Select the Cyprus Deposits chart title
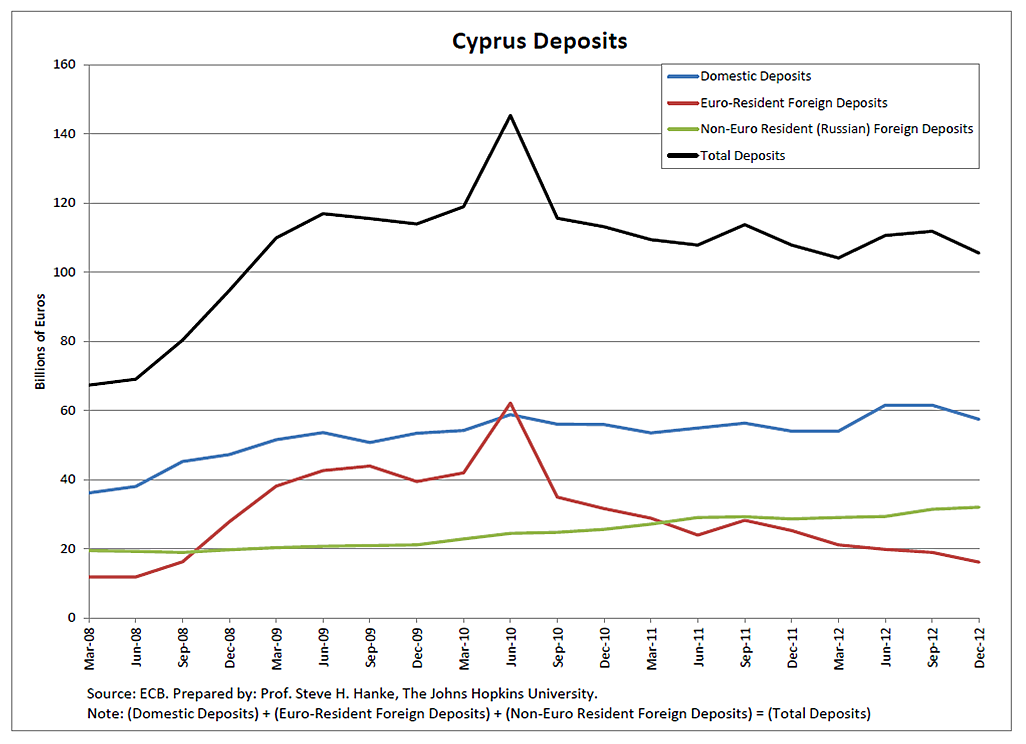This screenshot has height=744, width=1026. pyautogui.click(x=539, y=42)
